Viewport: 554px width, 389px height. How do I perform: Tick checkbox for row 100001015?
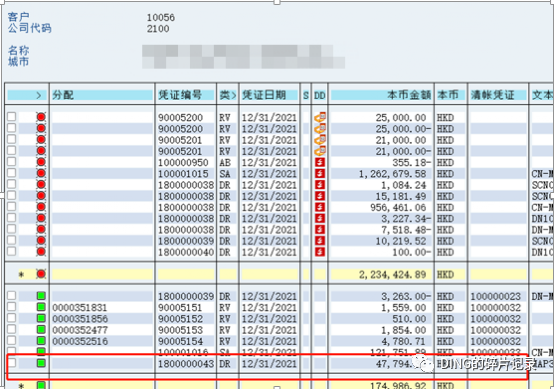pos(12,173)
